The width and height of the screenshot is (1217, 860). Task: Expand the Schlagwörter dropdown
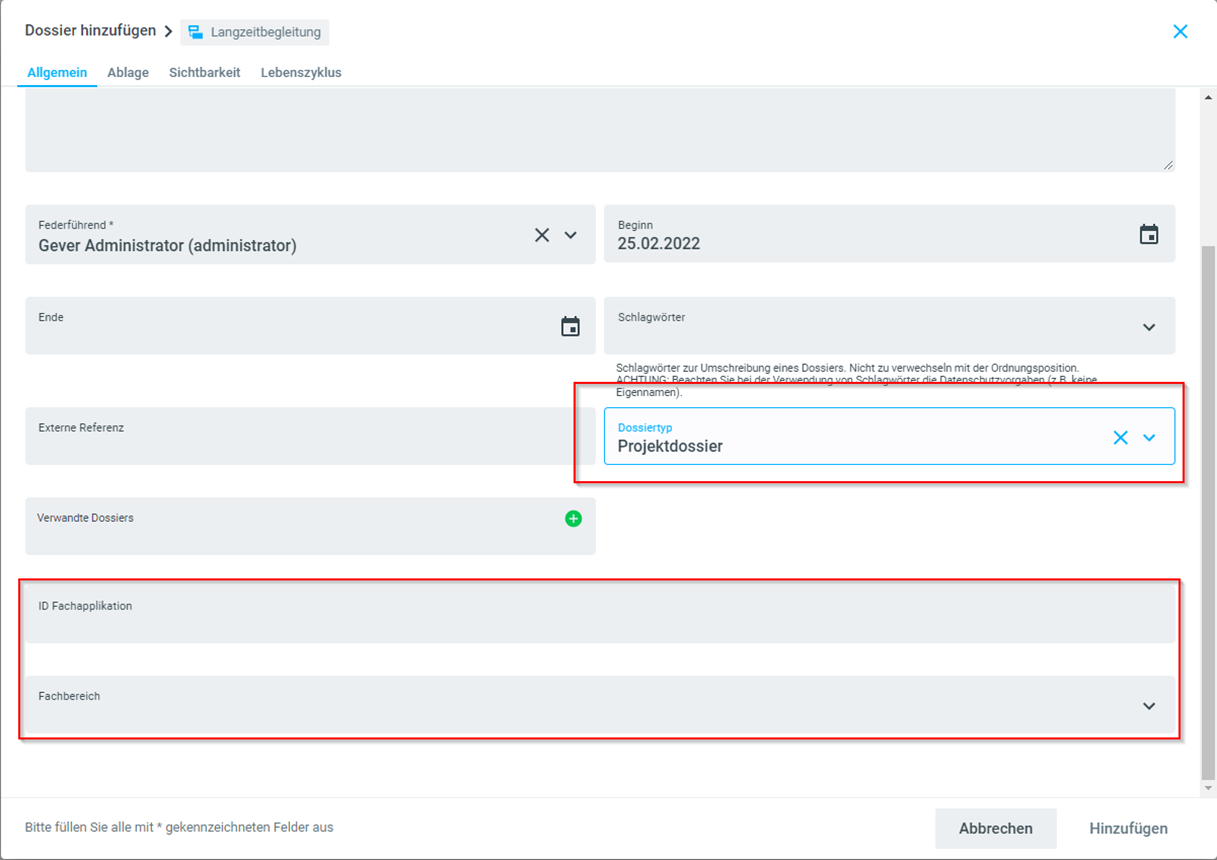pos(1149,327)
